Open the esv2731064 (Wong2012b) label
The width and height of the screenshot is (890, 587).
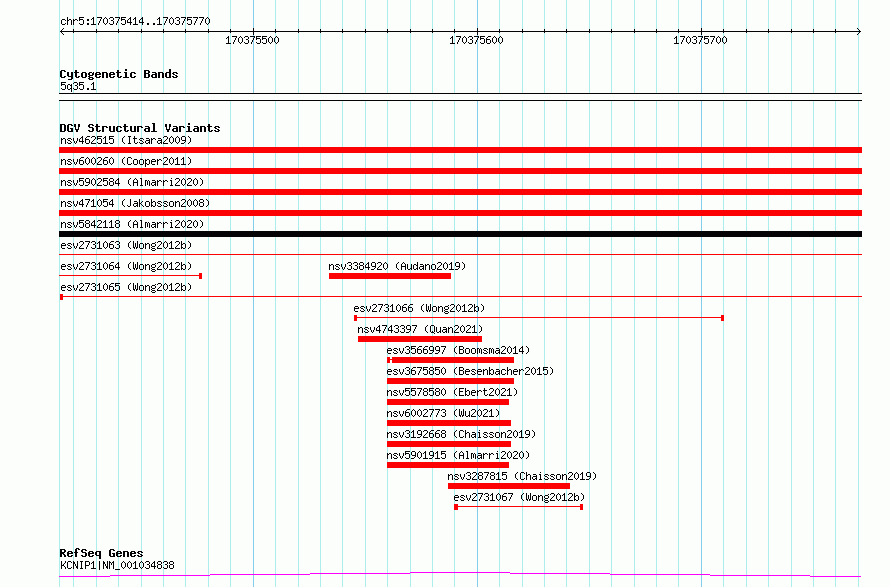pos(126,266)
